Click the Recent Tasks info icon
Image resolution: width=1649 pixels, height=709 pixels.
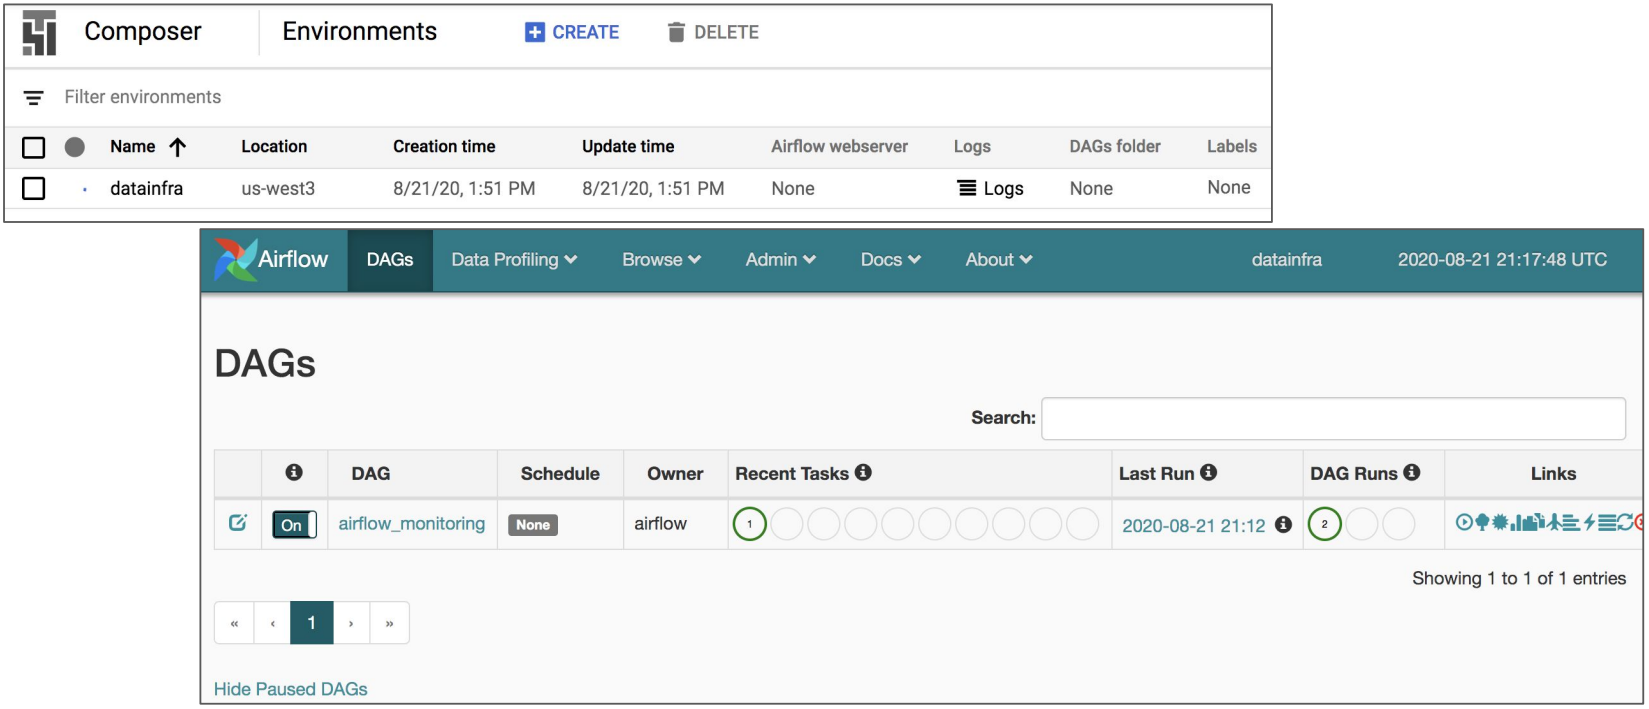(863, 472)
